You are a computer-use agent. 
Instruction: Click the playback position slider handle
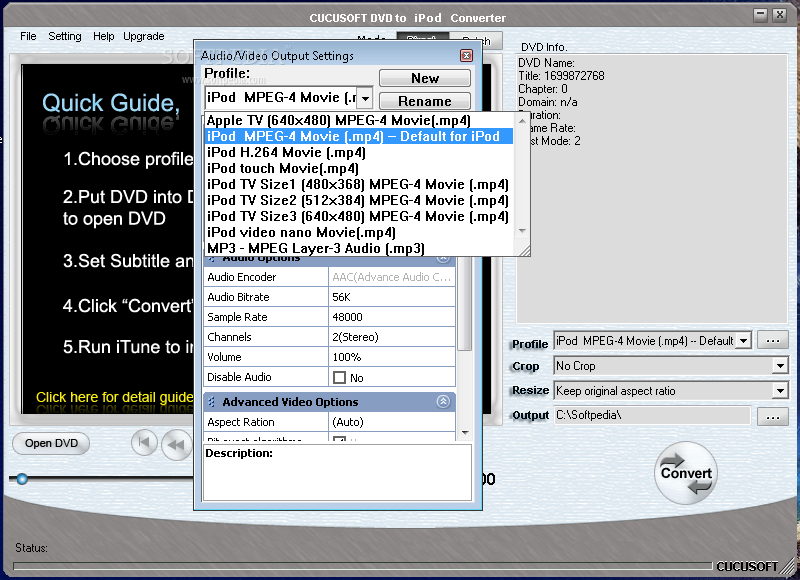coord(21,479)
